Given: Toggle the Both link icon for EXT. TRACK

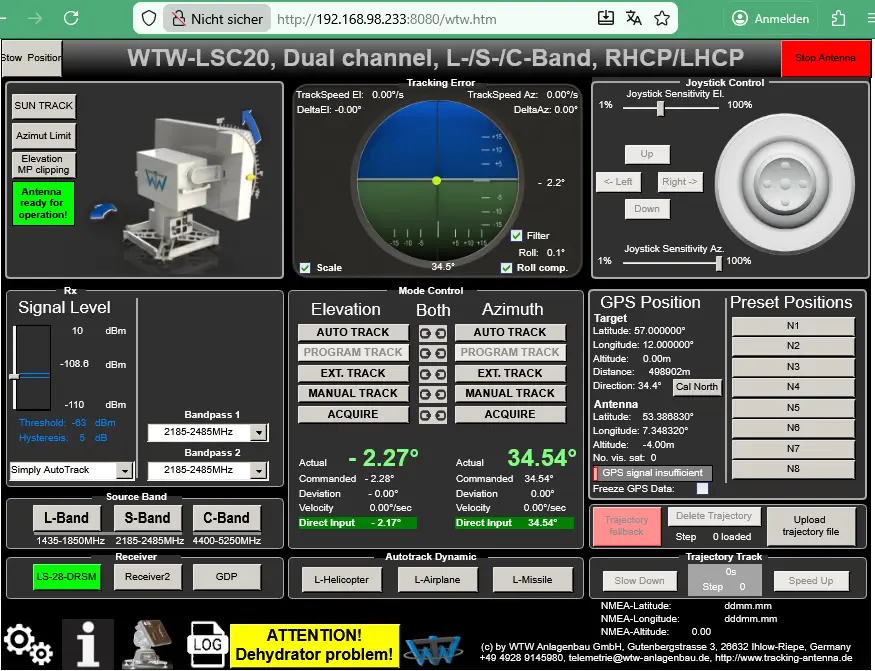Looking at the screenshot, I should point(432,374).
